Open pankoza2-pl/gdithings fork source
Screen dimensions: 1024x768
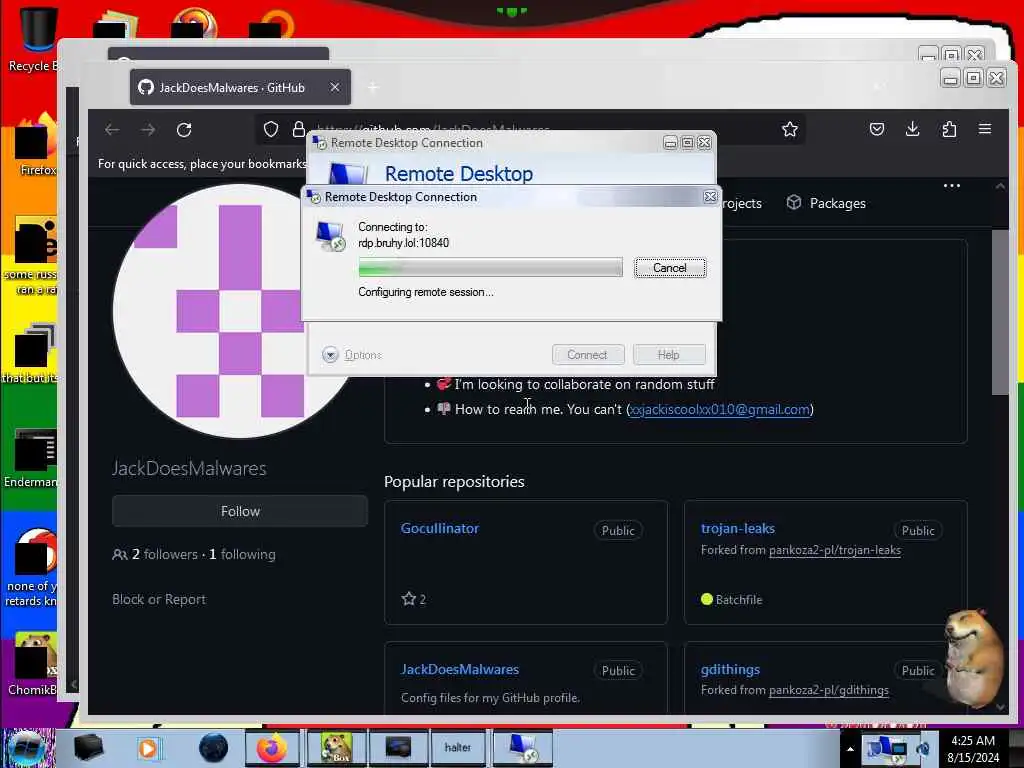coord(829,690)
